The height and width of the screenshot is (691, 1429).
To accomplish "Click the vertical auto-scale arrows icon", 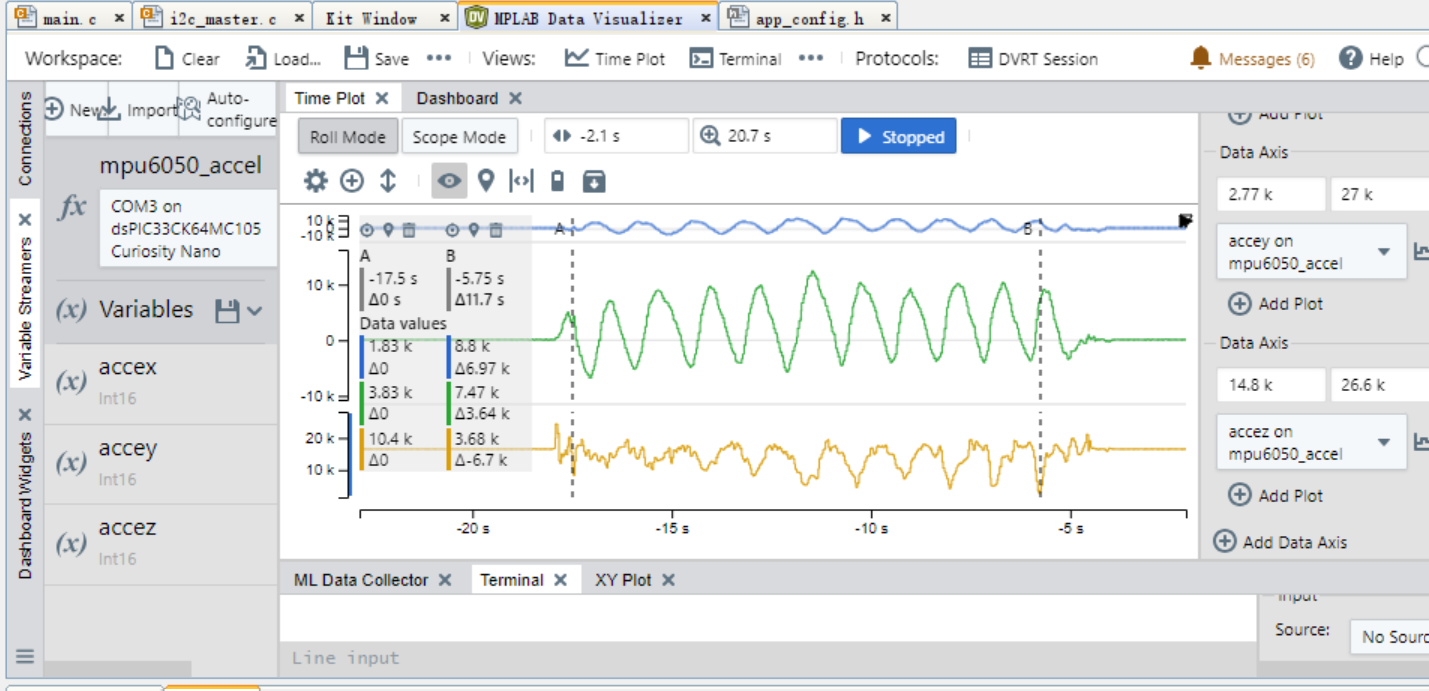I will coord(388,180).
